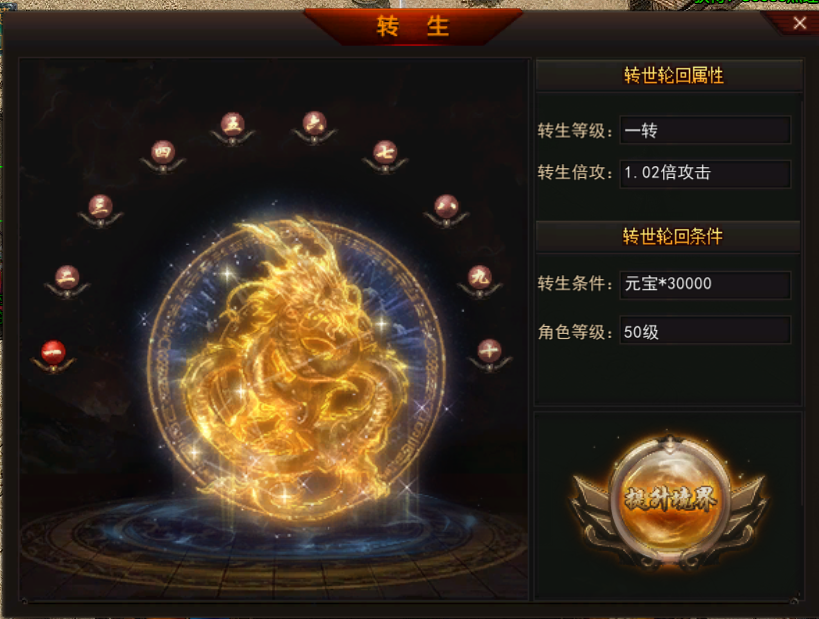Select the 十 rebirth stage orb

tap(489, 351)
